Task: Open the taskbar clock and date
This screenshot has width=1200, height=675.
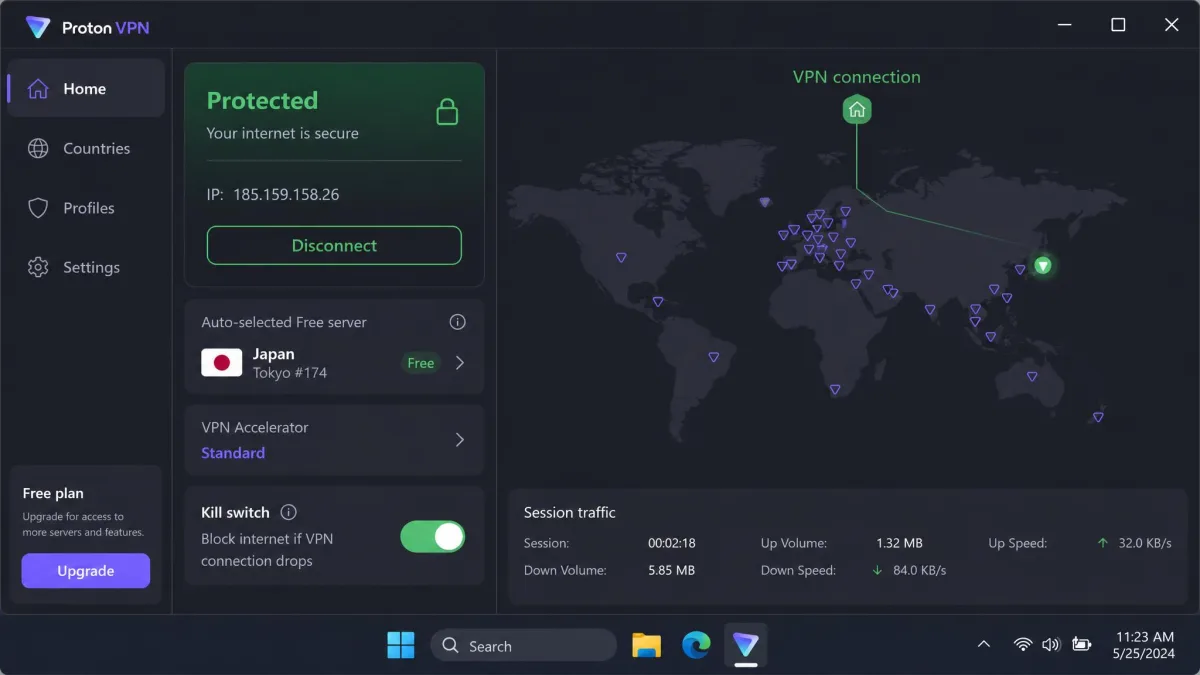Action: (1143, 645)
